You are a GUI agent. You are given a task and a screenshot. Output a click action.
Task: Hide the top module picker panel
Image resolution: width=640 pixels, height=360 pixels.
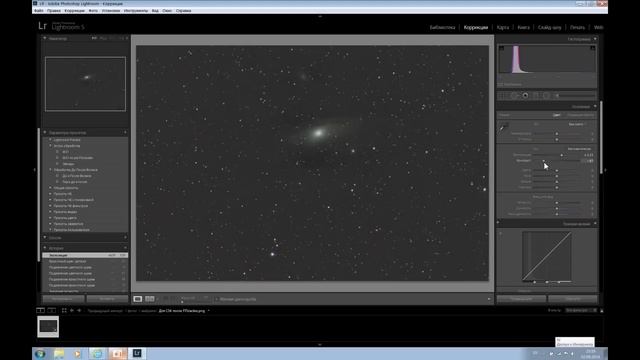click(320, 17)
